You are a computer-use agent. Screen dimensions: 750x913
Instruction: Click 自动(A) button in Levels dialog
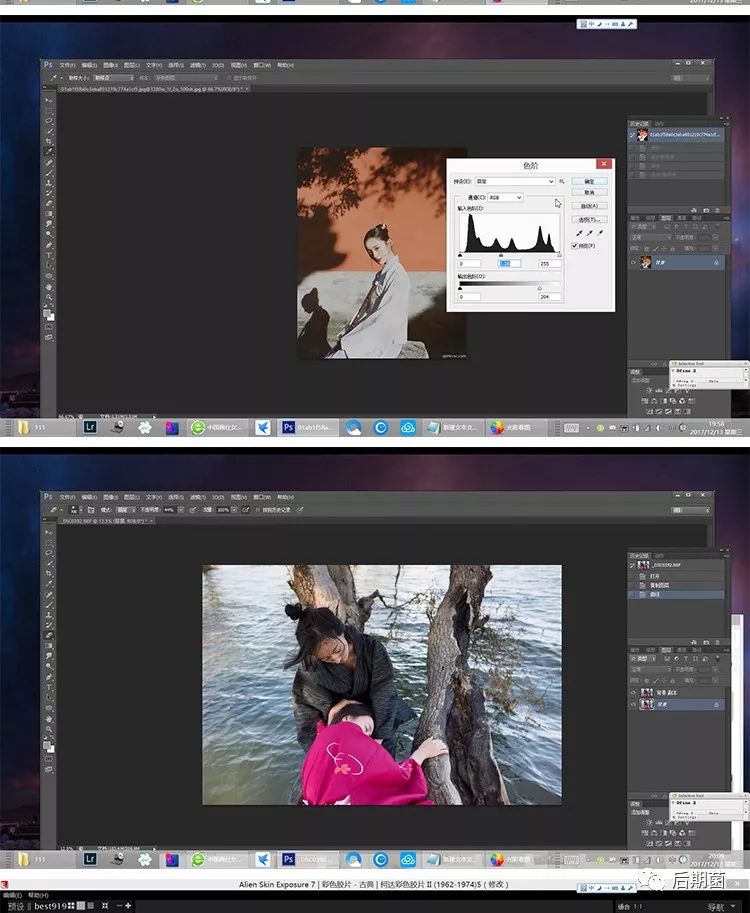tap(589, 206)
